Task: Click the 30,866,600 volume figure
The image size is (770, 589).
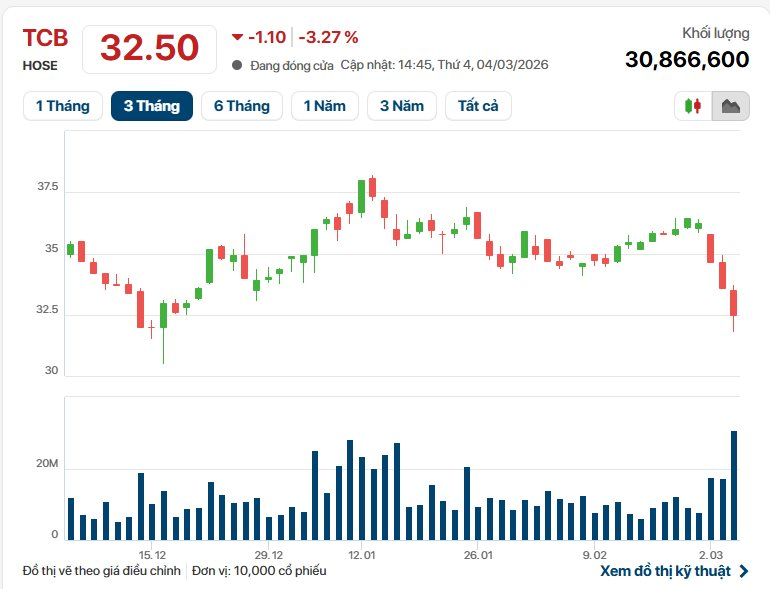Action: point(687,60)
